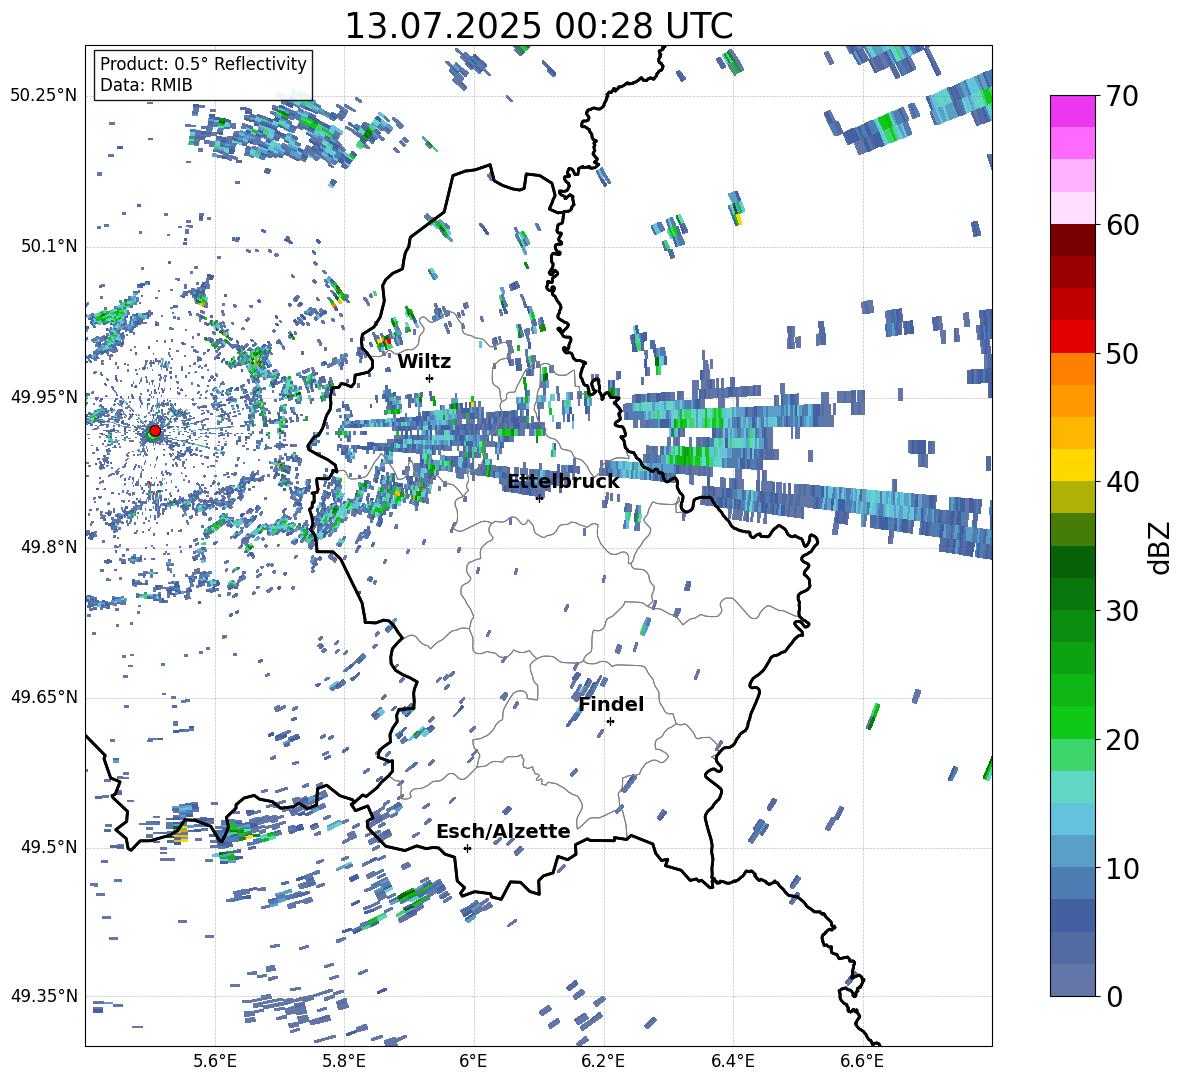
Task: Click longitude label 6°E
Action: [x=473, y=1061]
